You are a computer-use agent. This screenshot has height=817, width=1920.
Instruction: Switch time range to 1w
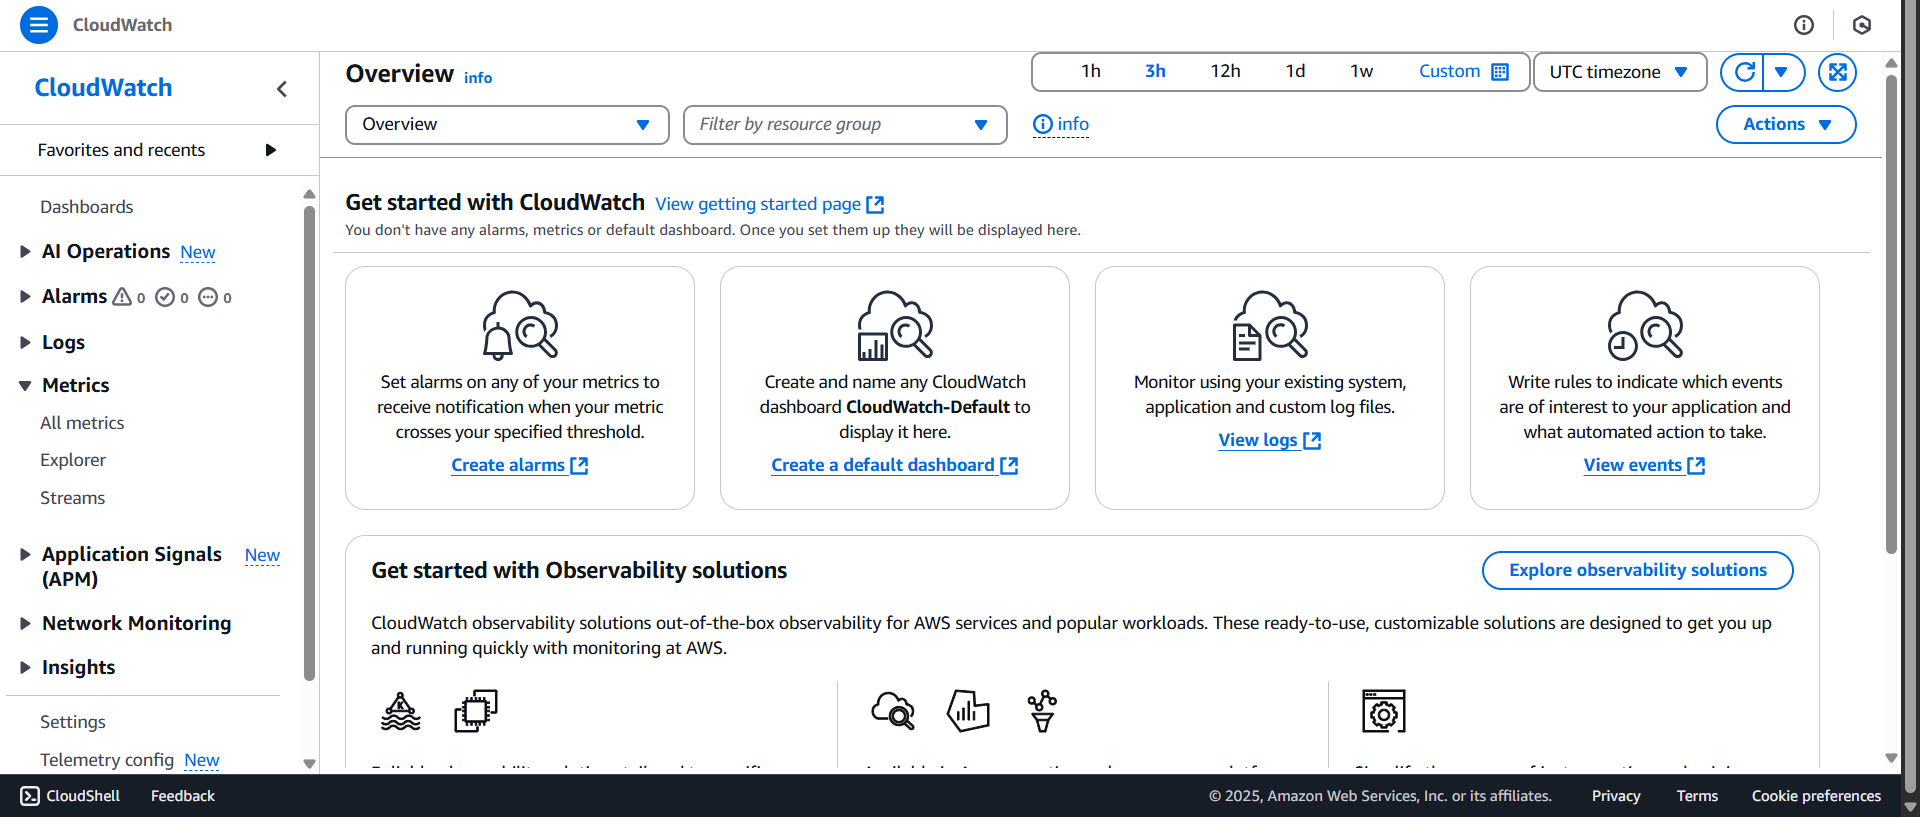[x=1361, y=72]
